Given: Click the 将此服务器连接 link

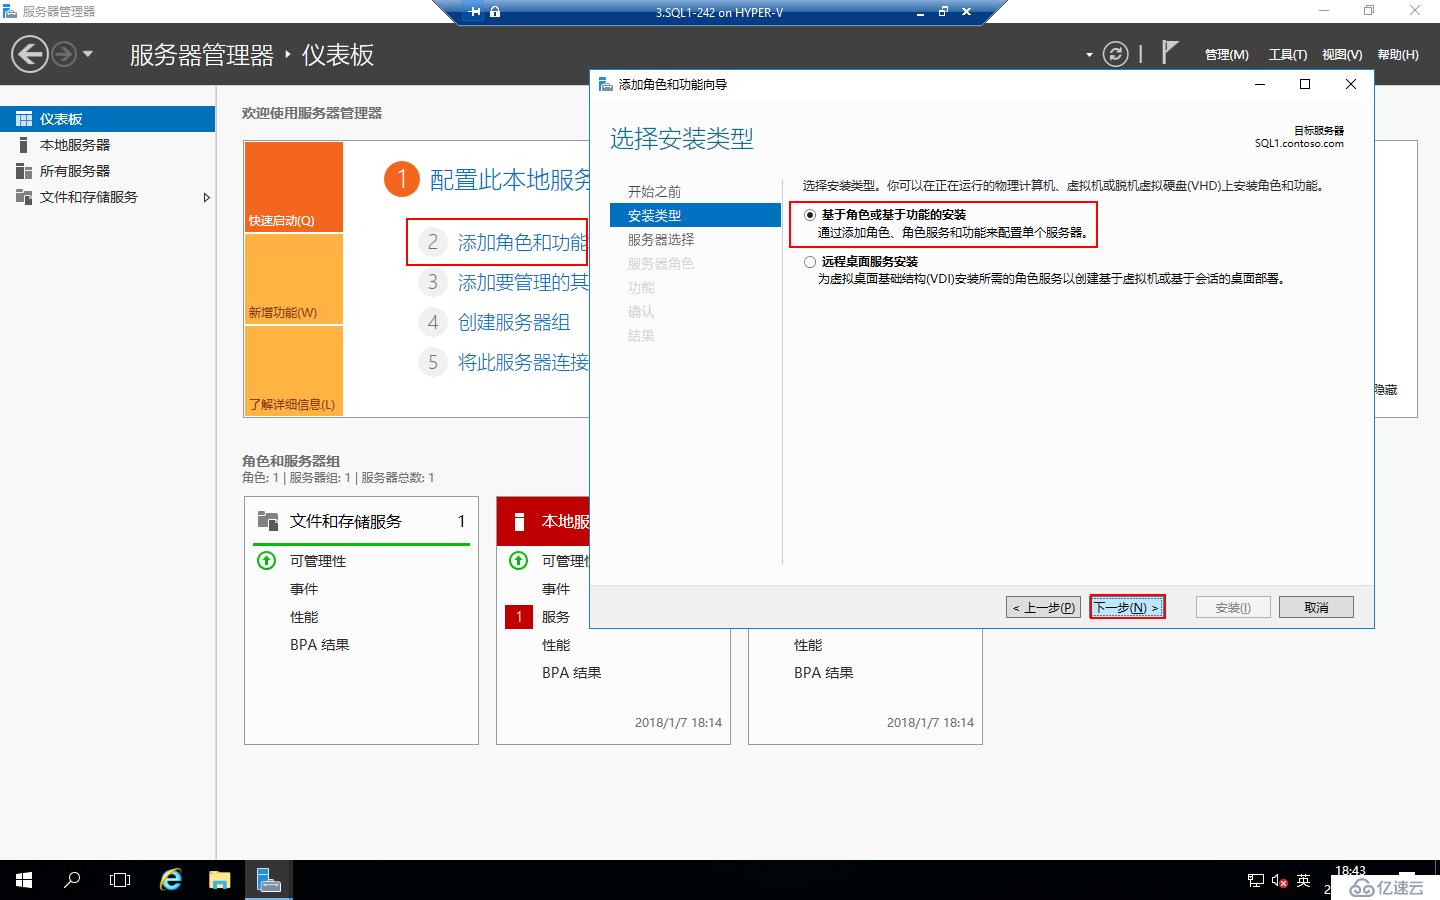Looking at the screenshot, I should pos(523,362).
